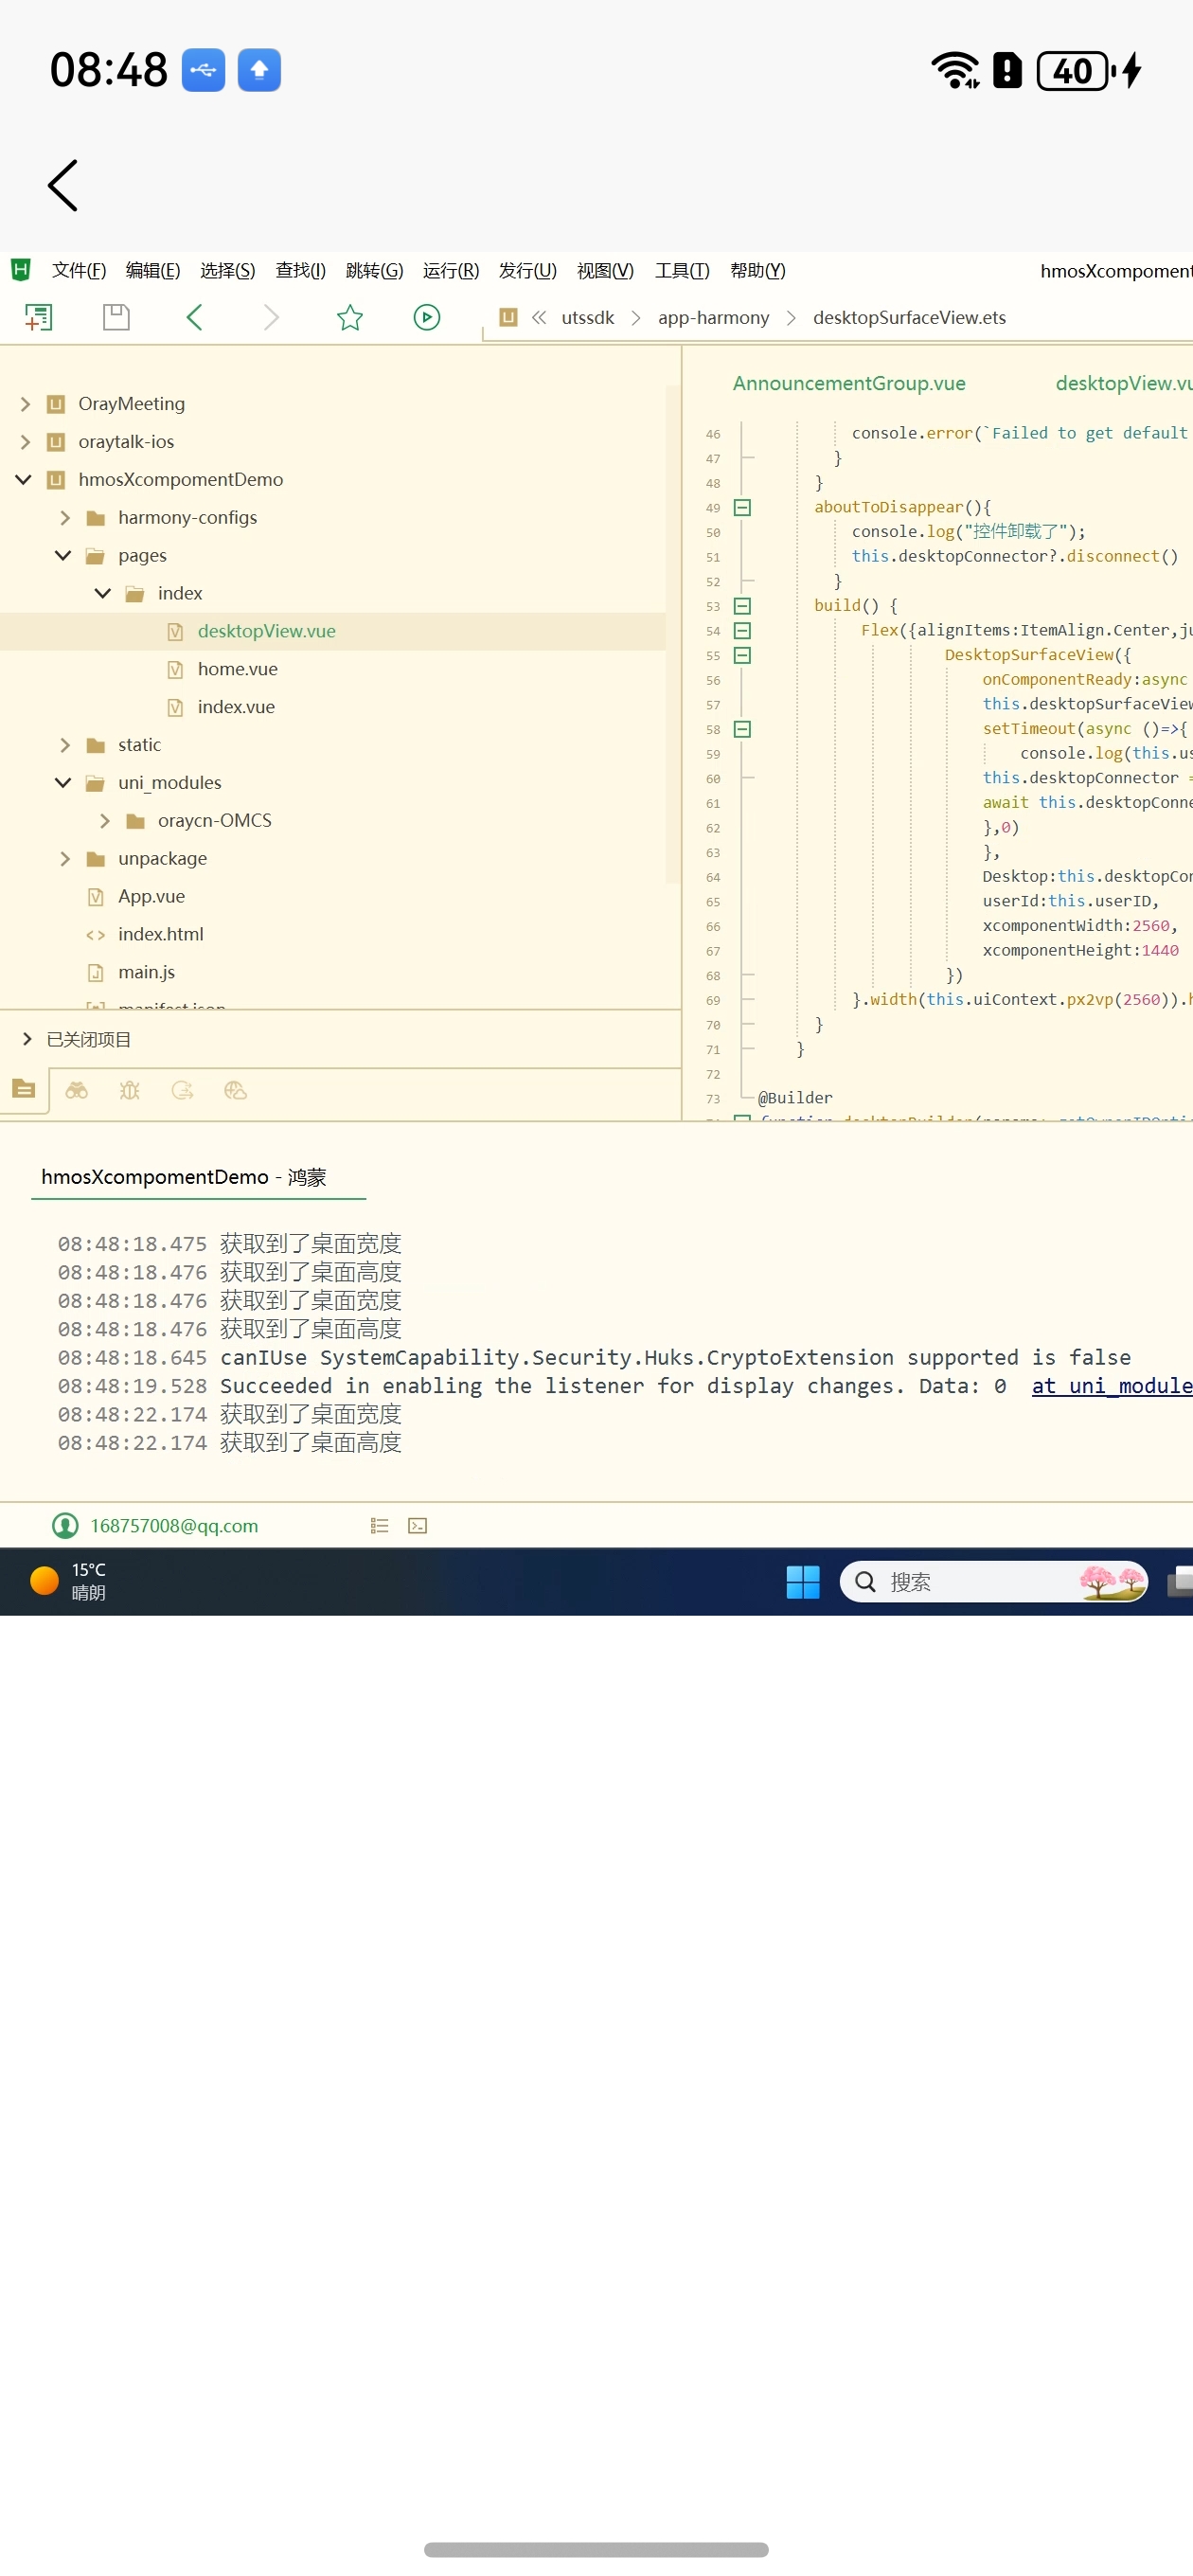The image size is (1193, 2576).
Task: Switch to the AnnouncementGroup.vue tab
Action: click(848, 384)
